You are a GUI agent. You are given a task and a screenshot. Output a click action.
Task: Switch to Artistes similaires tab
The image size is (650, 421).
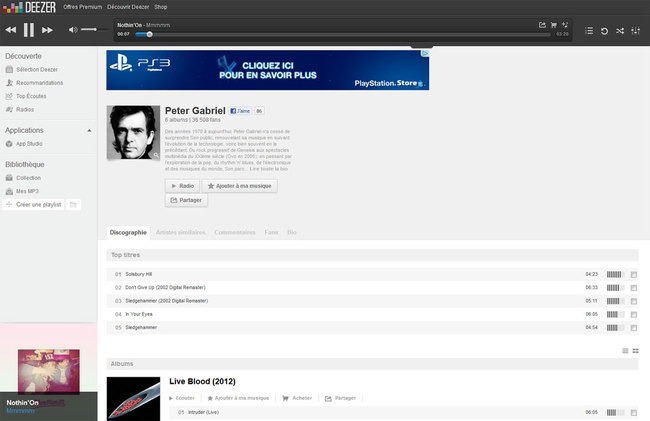[x=180, y=232]
